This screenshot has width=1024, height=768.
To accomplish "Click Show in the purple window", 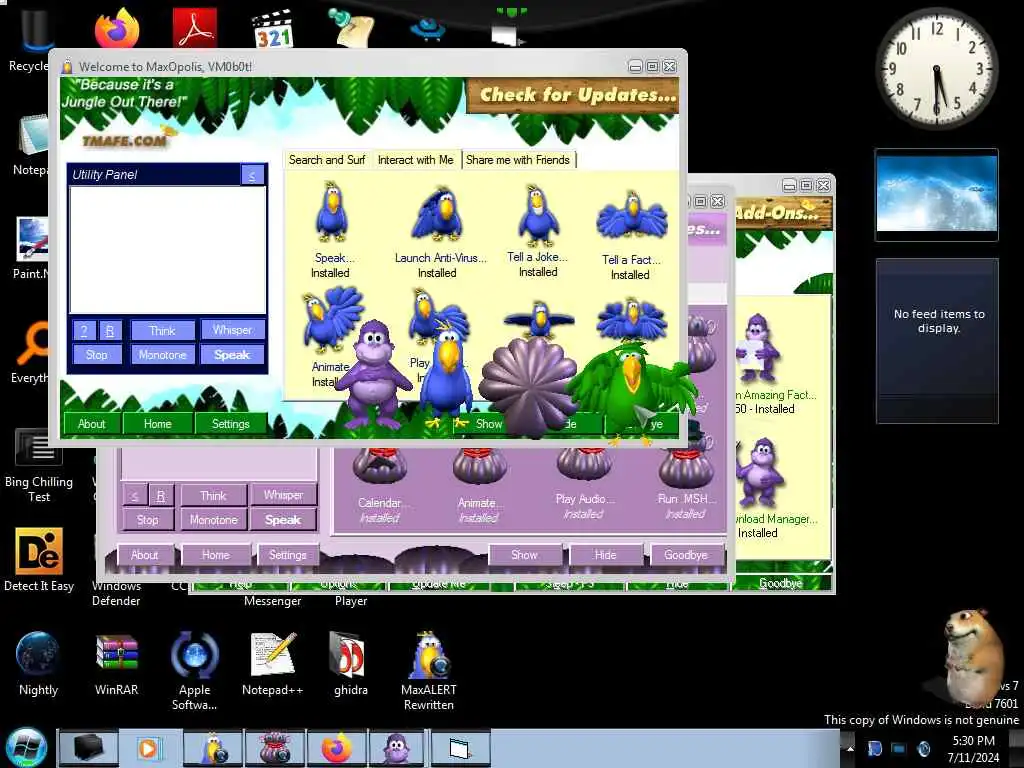I will (524, 554).
